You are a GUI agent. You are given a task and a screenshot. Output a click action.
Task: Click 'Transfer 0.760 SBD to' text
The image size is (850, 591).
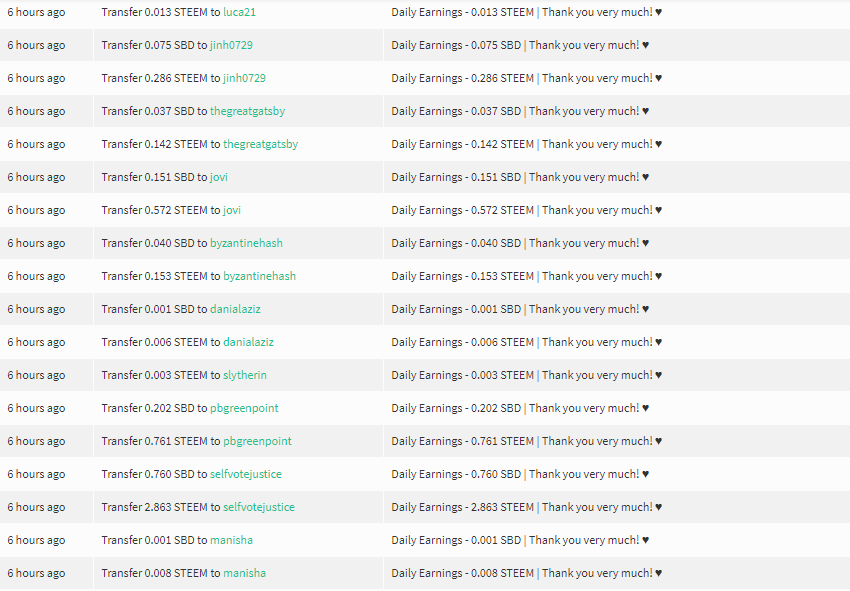click(x=154, y=474)
